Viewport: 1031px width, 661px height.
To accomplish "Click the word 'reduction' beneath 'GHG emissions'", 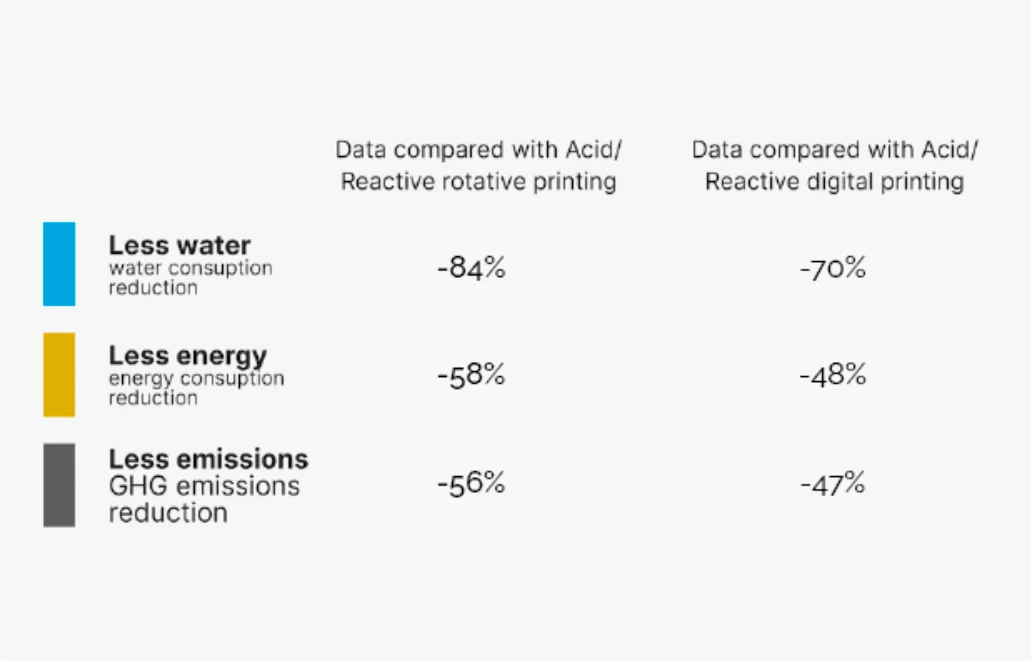I will [x=168, y=513].
